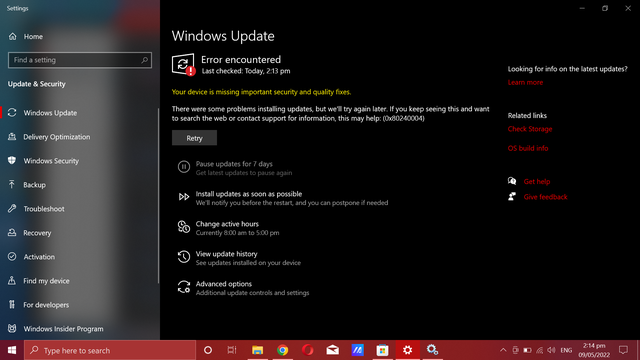Open Task View in taskbar
Image resolution: width=640 pixels, height=360 pixels.
[x=232, y=350]
